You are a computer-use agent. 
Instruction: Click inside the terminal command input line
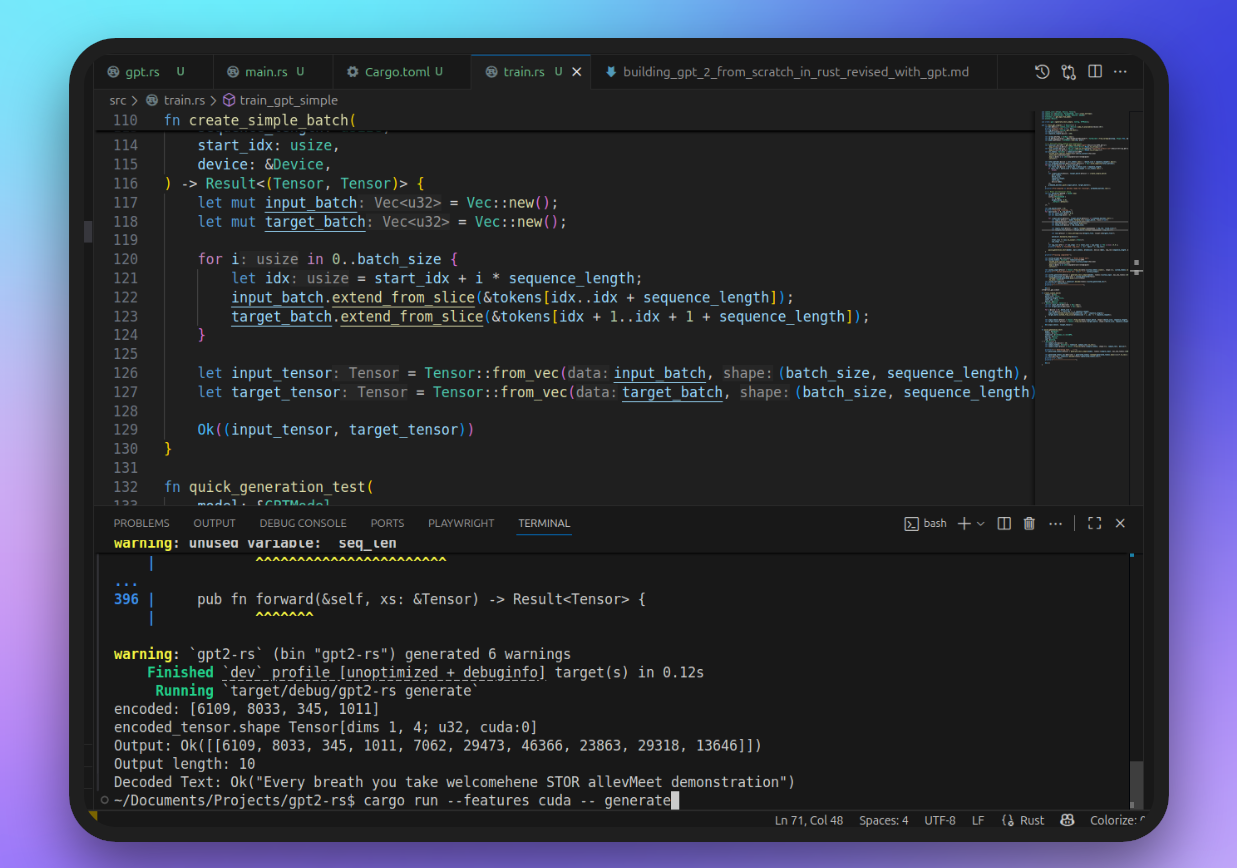[x=600, y=800]
